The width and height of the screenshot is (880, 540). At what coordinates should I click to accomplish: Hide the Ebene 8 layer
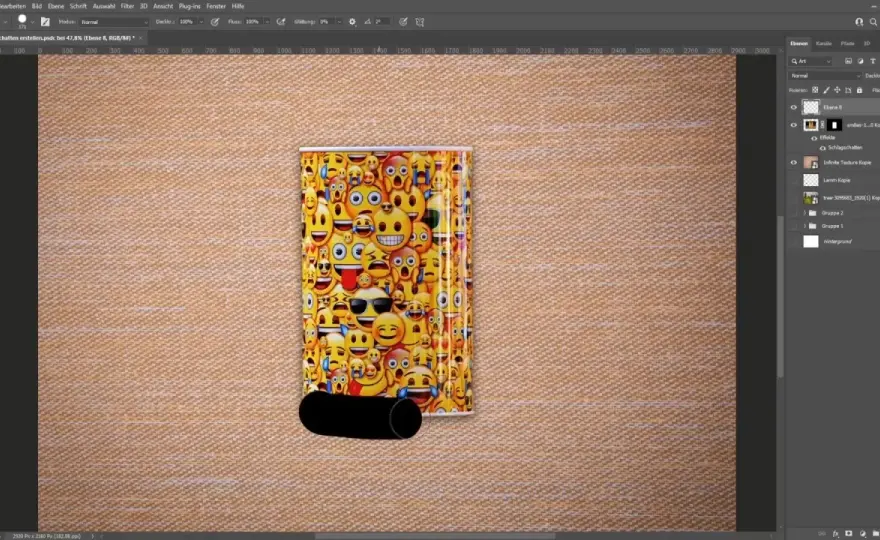point(794,107)
